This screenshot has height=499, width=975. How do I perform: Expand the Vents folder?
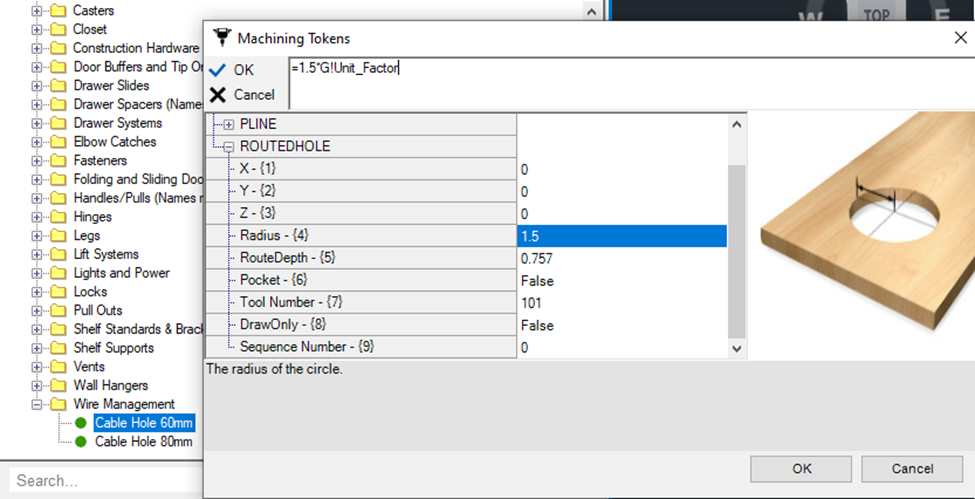tap(37, 367)
